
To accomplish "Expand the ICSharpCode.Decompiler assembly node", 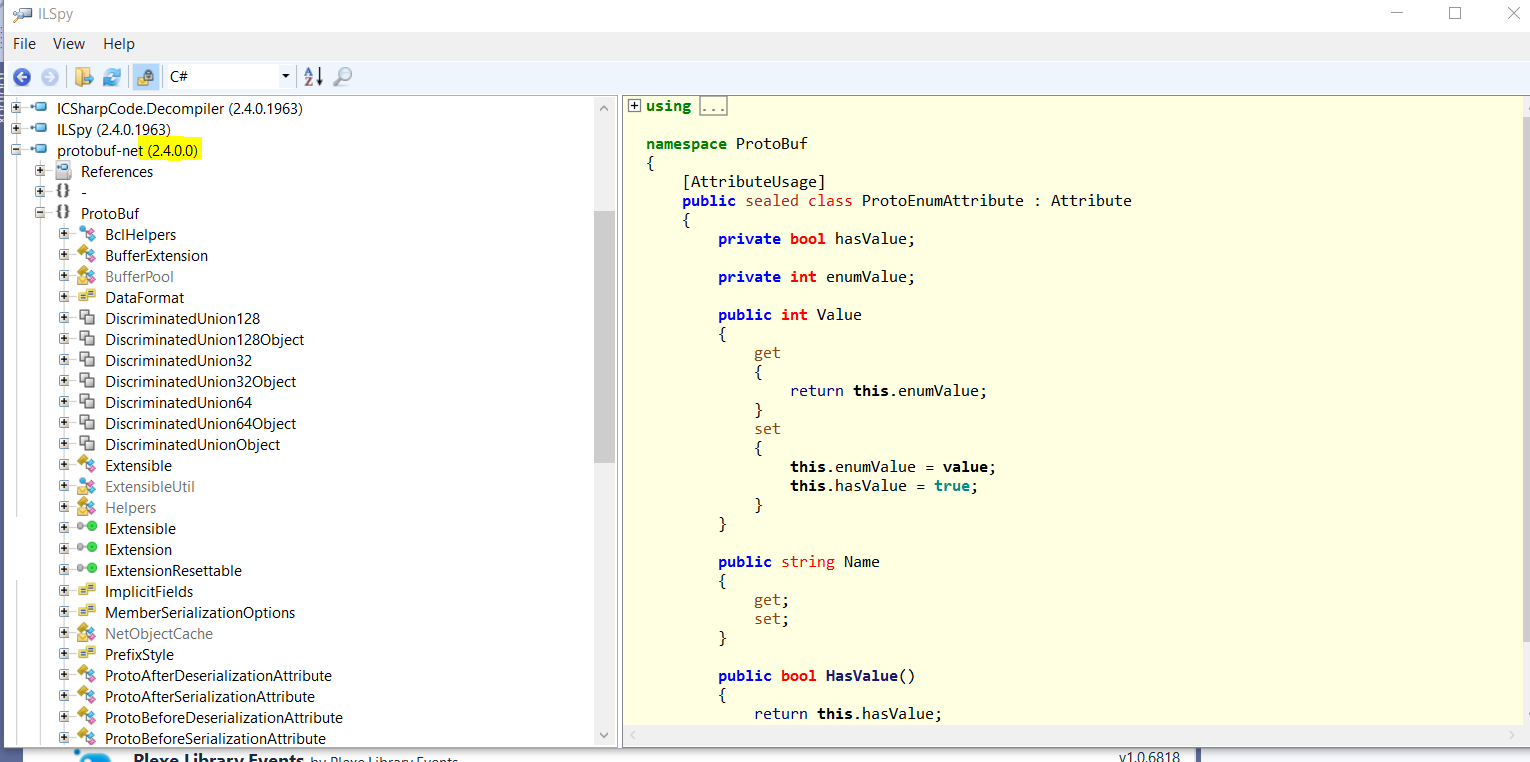I will pos(16,108).
